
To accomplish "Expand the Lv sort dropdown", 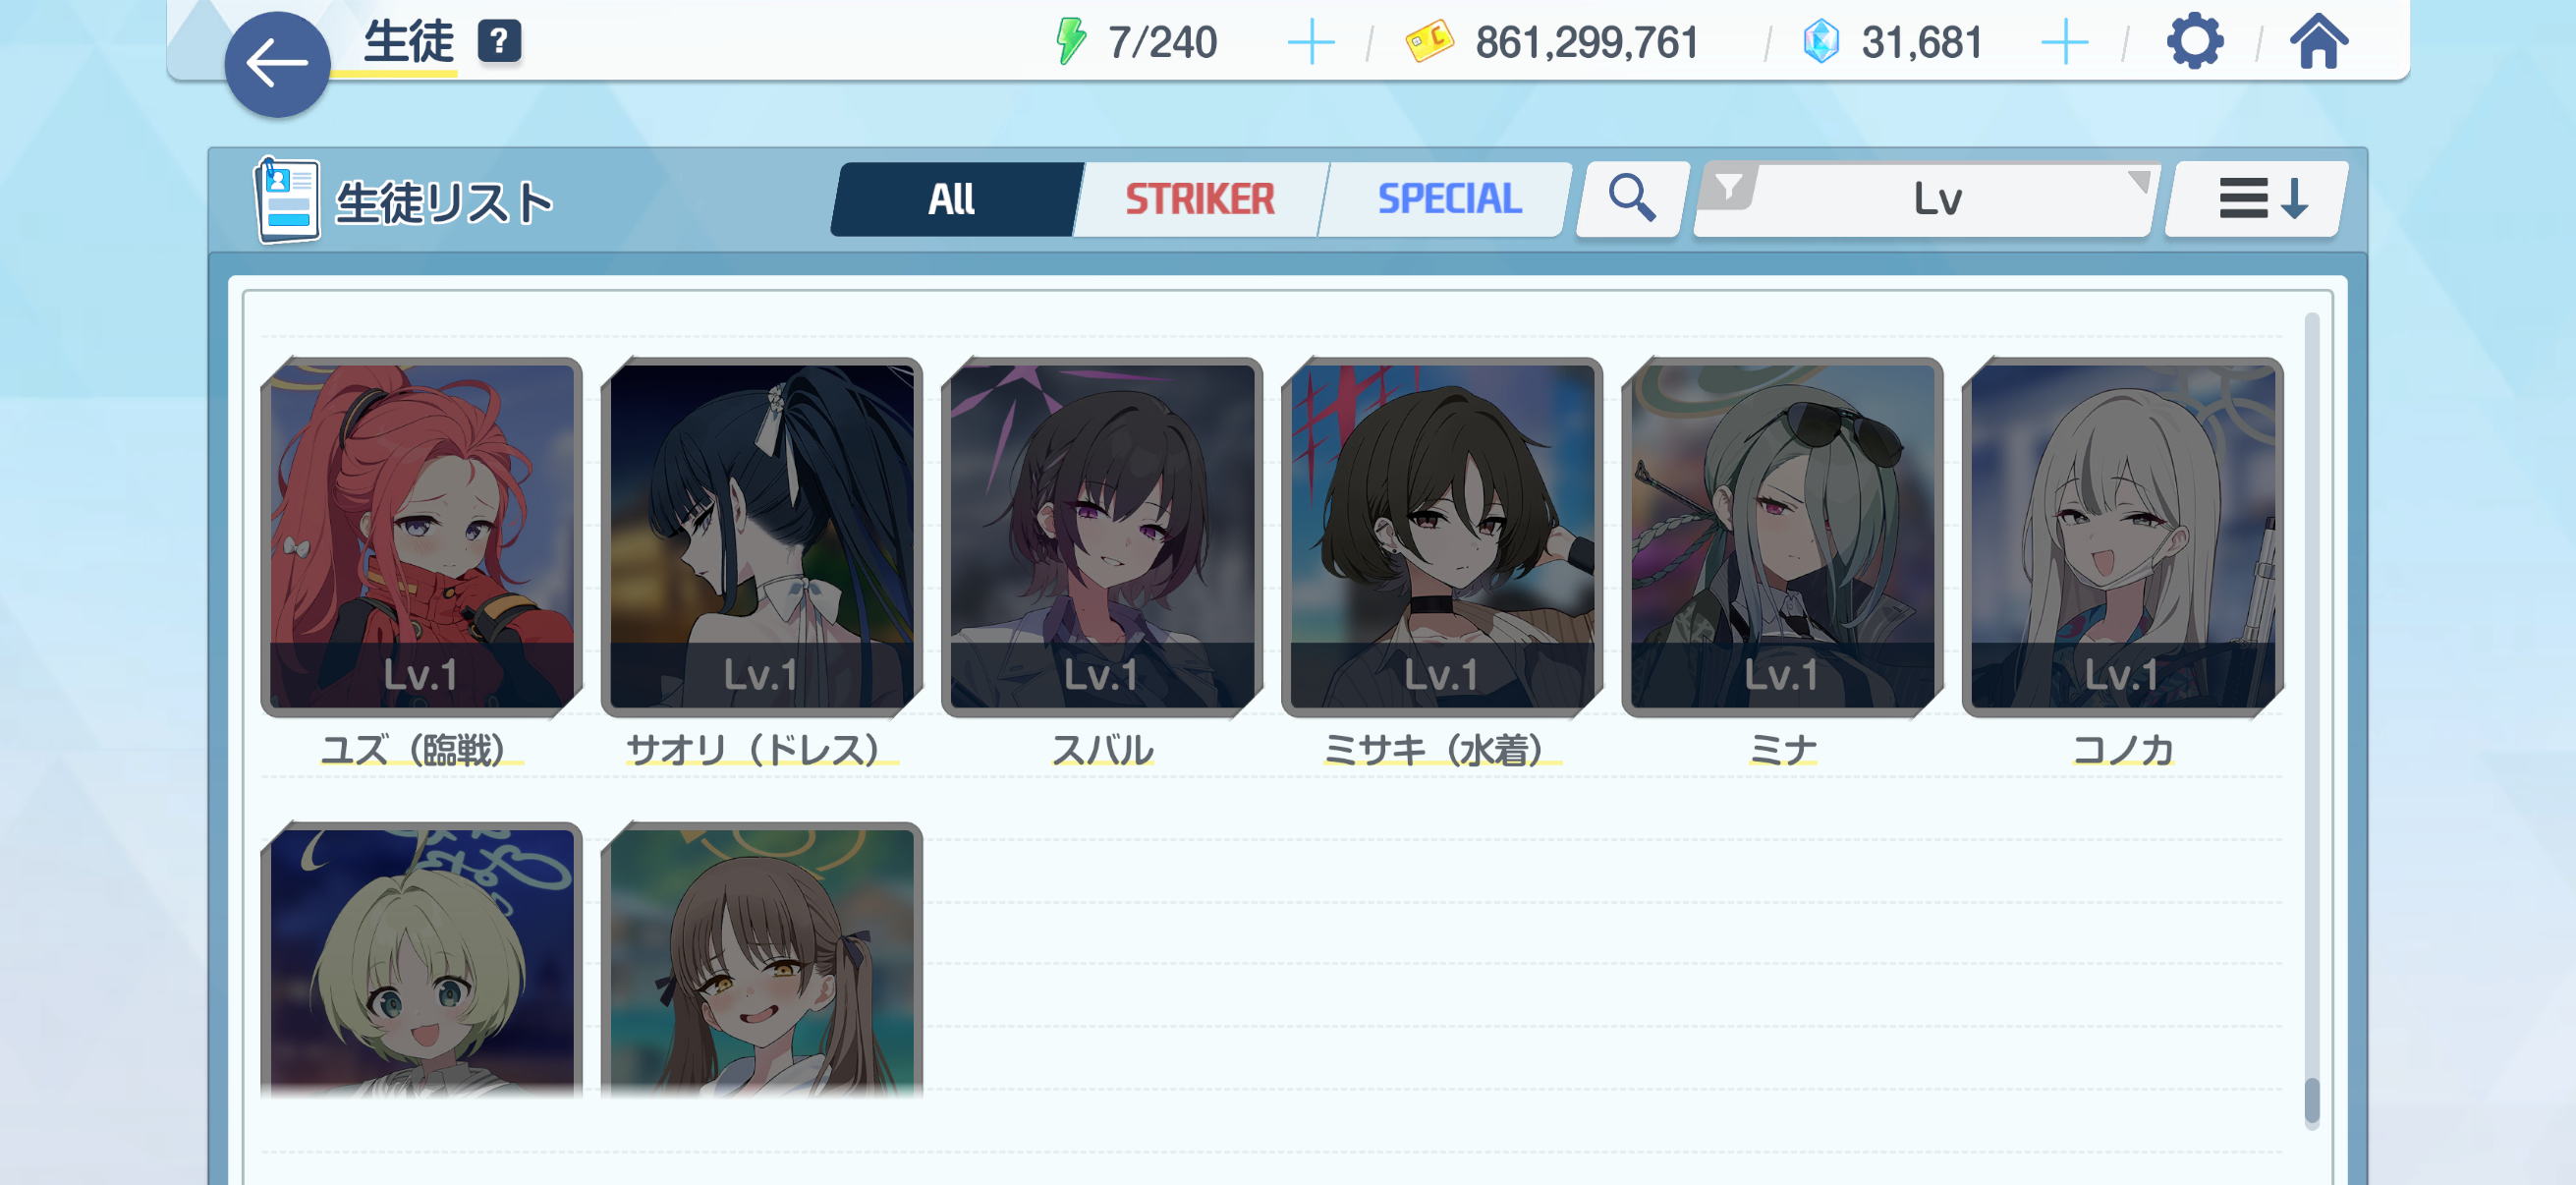I will click(x=1925, y=198).
